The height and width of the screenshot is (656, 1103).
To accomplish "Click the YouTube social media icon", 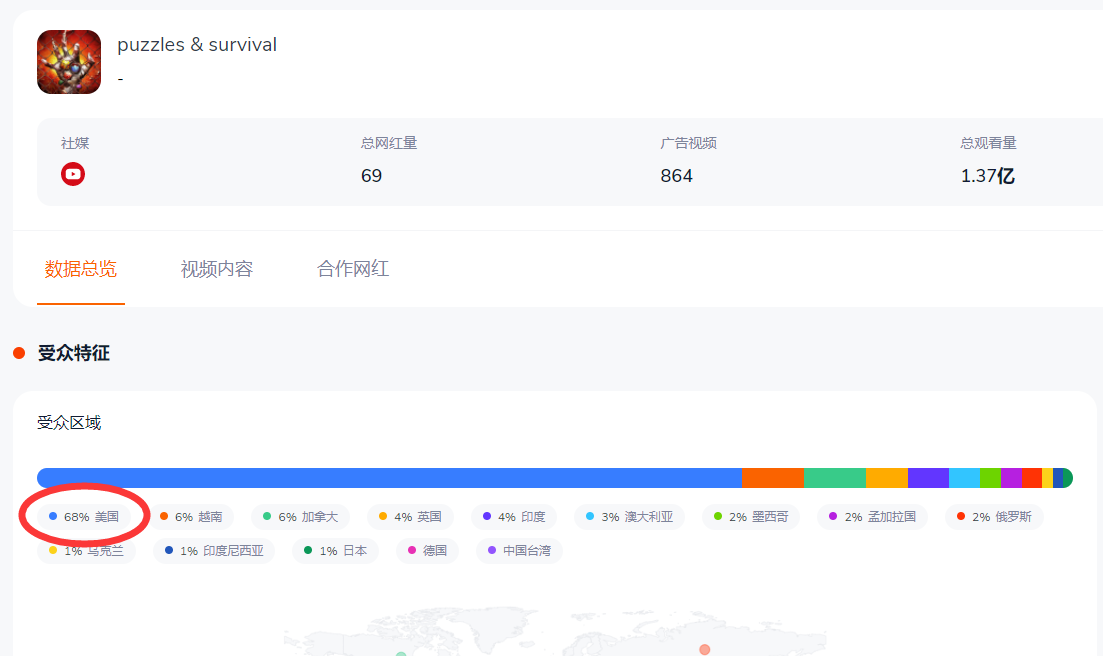I will click(73, 174).
